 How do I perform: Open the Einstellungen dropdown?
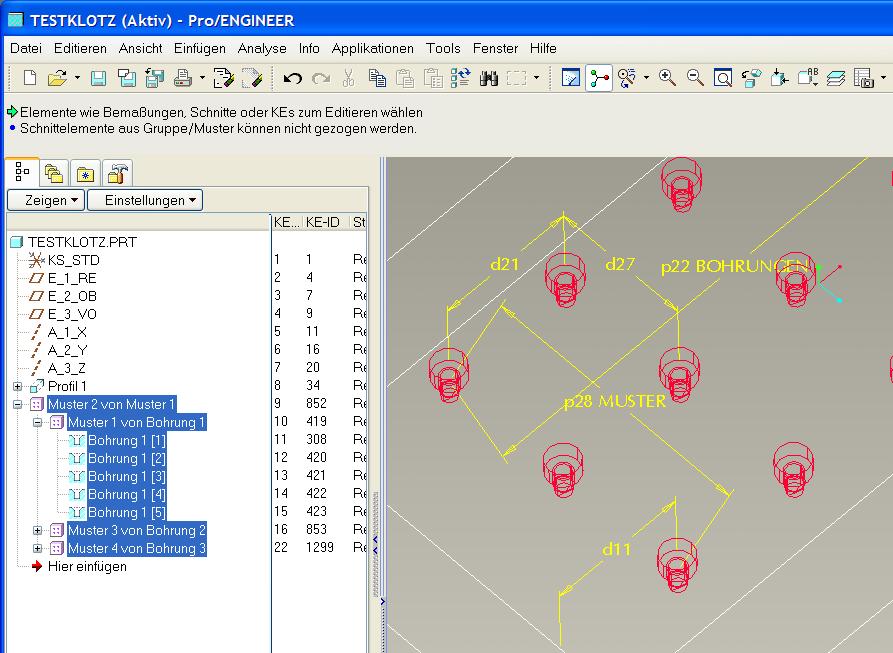point(145,200)
